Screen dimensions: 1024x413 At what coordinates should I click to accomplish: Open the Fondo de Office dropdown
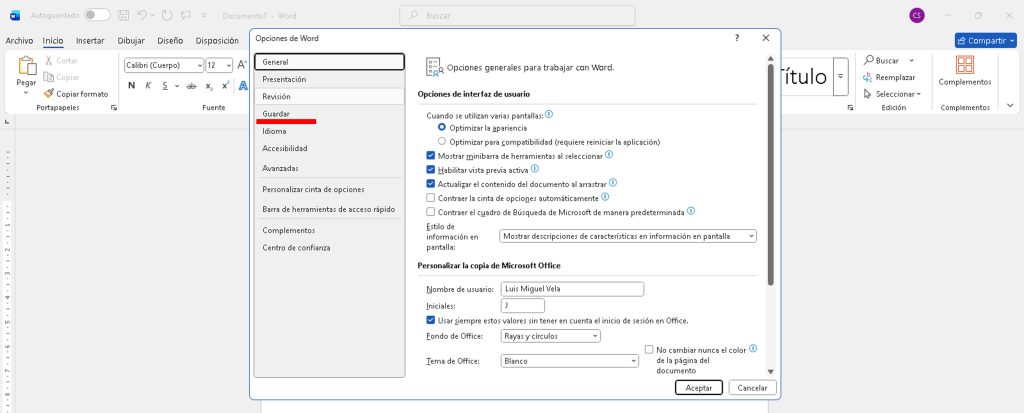[550, 336]
